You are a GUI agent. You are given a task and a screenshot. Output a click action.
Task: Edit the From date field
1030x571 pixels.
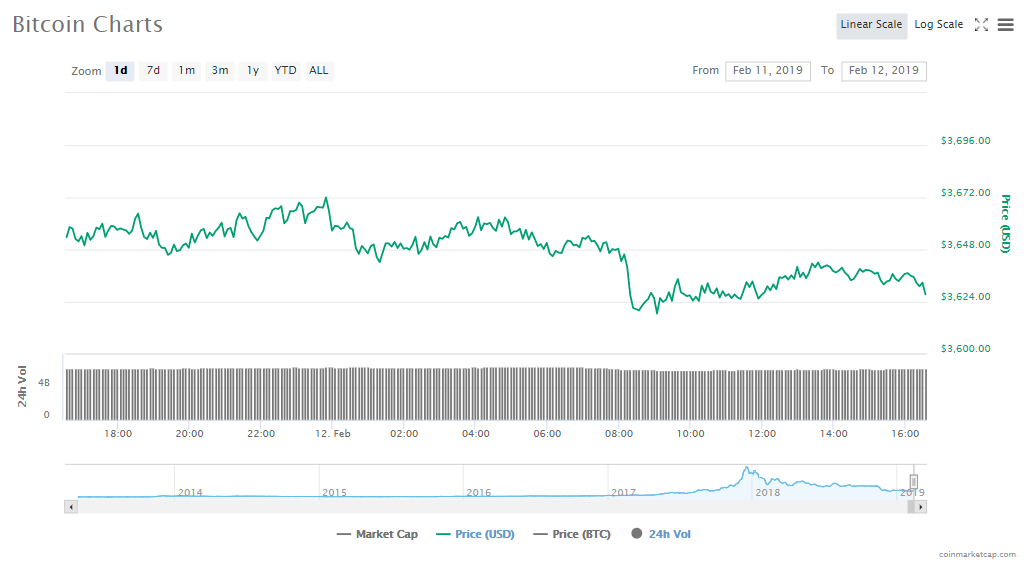pyautogui.click(x=767, y=71)
